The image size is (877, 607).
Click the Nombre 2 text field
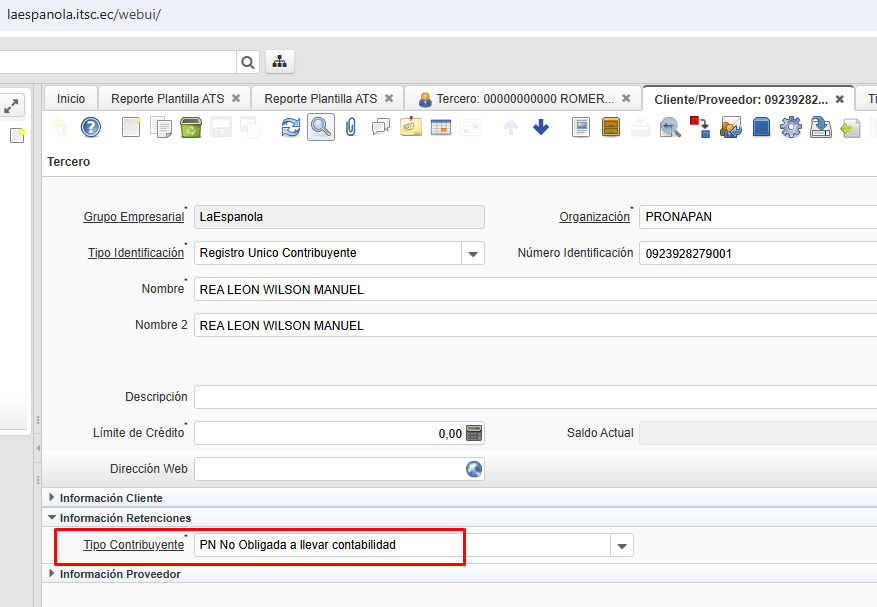click(x=530, y=325)
